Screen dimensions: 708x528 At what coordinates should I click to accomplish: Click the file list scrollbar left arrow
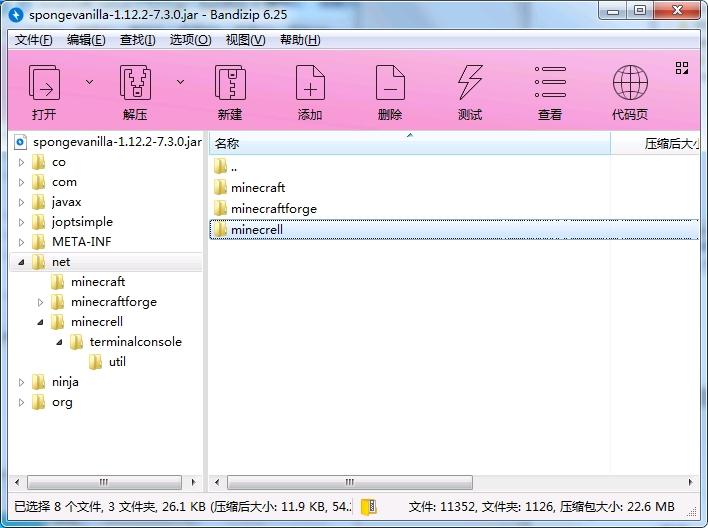pyautogui.click(x=217, y=482)
